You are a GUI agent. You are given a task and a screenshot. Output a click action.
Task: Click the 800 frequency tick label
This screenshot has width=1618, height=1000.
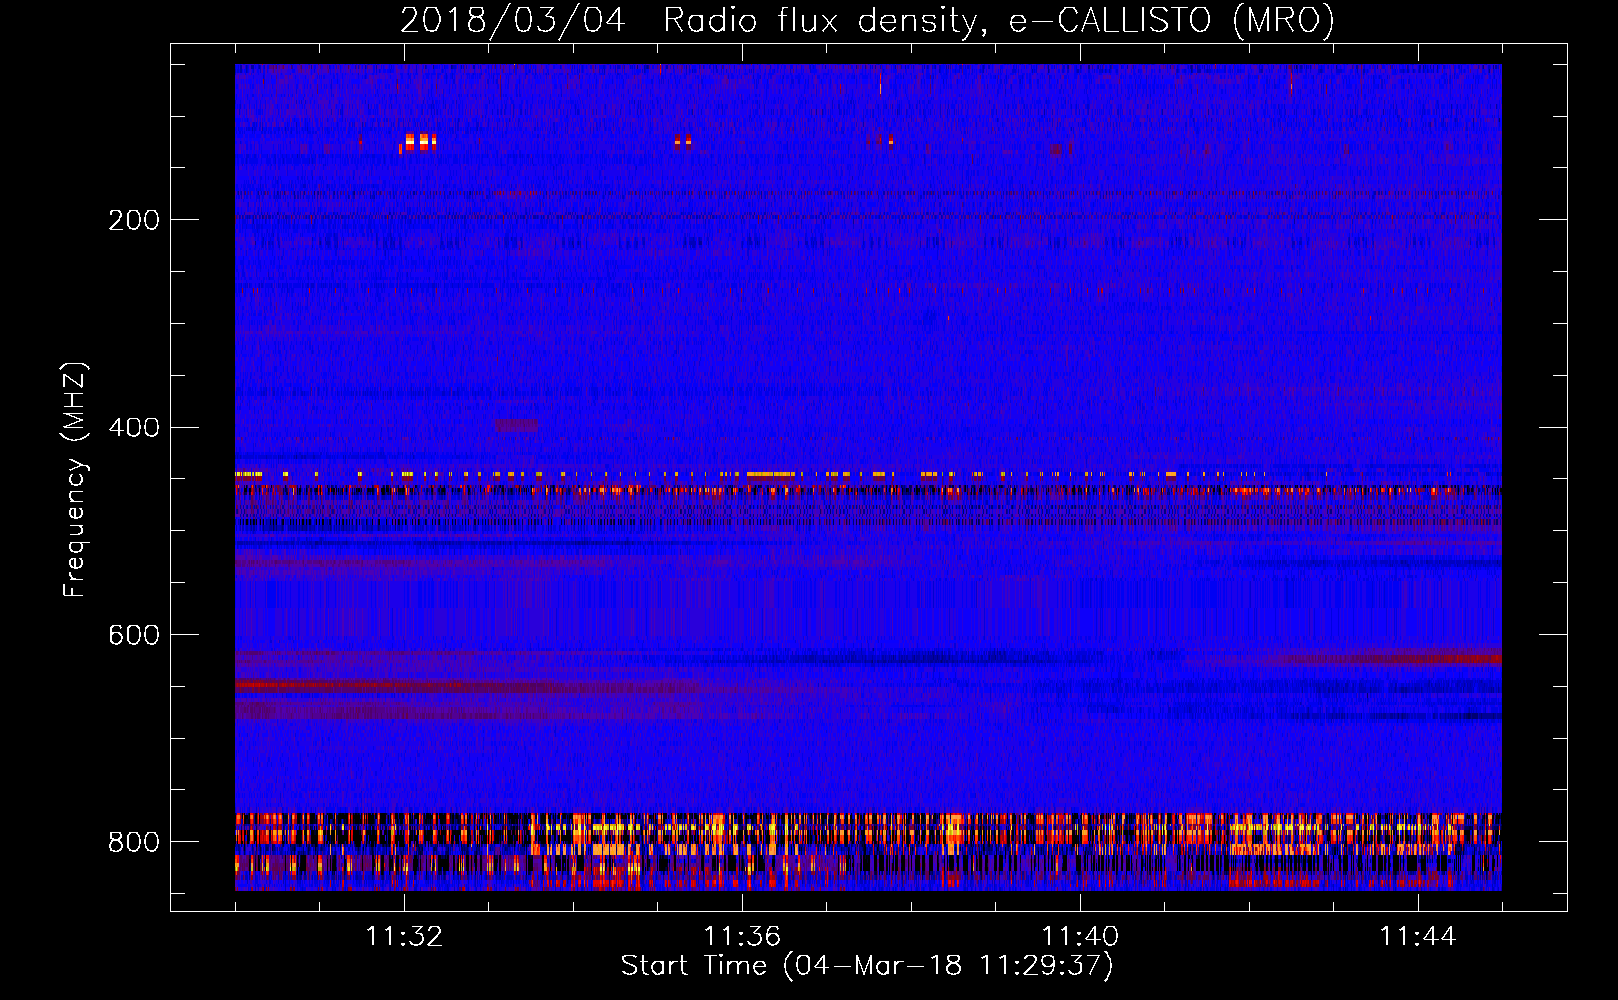pyautogui.click(x=134, y=843)
